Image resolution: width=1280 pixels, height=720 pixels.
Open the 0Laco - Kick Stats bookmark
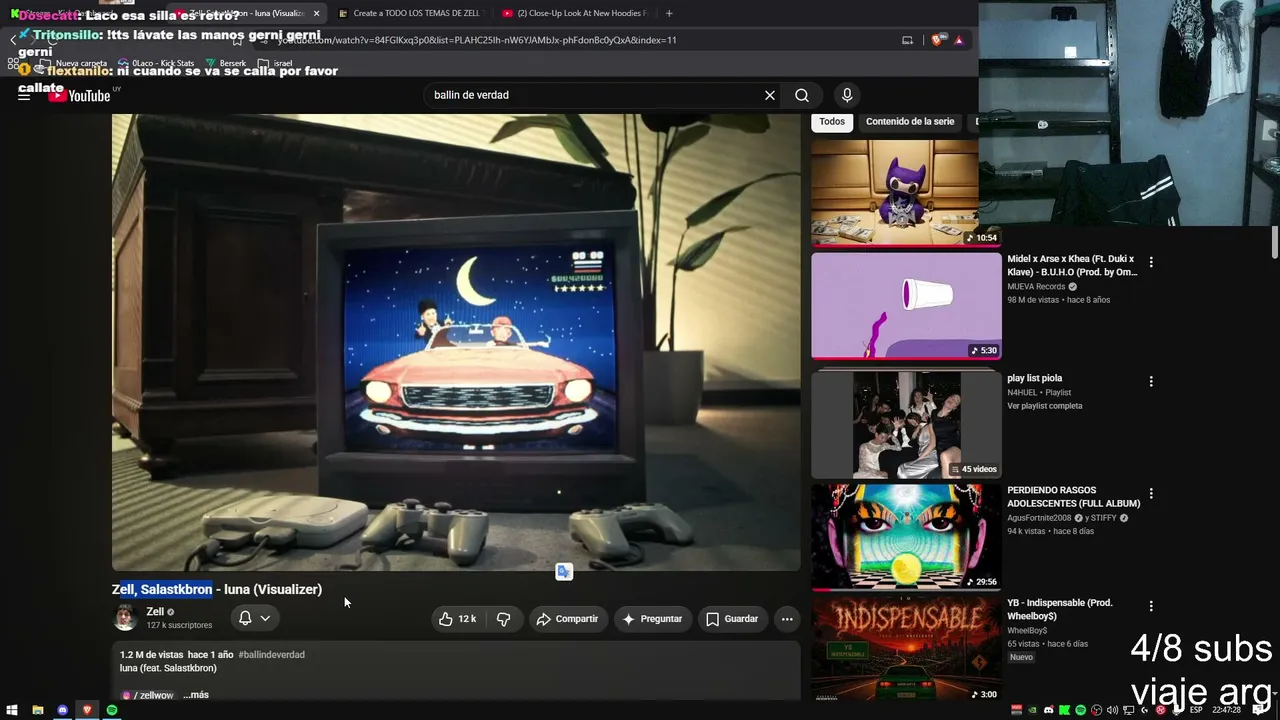pyautogui.click(x=155, y=63)
